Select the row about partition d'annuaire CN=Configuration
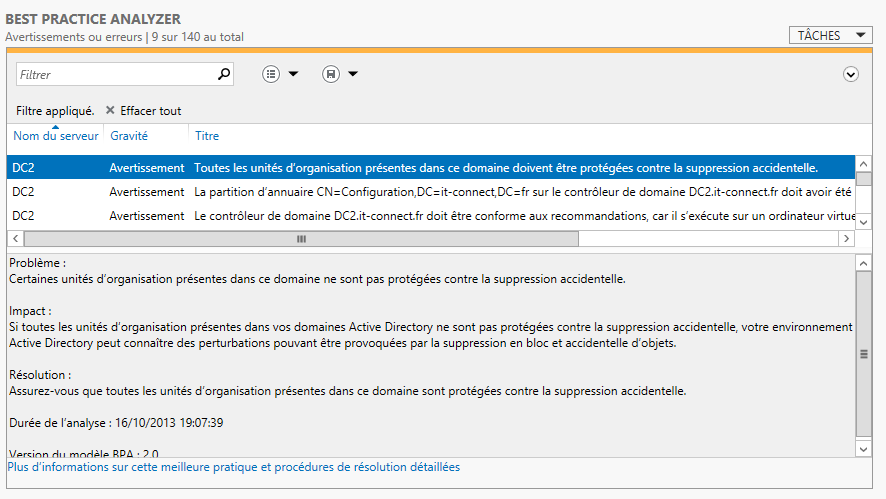Viewport: 886px width, 499px height. 431,192
